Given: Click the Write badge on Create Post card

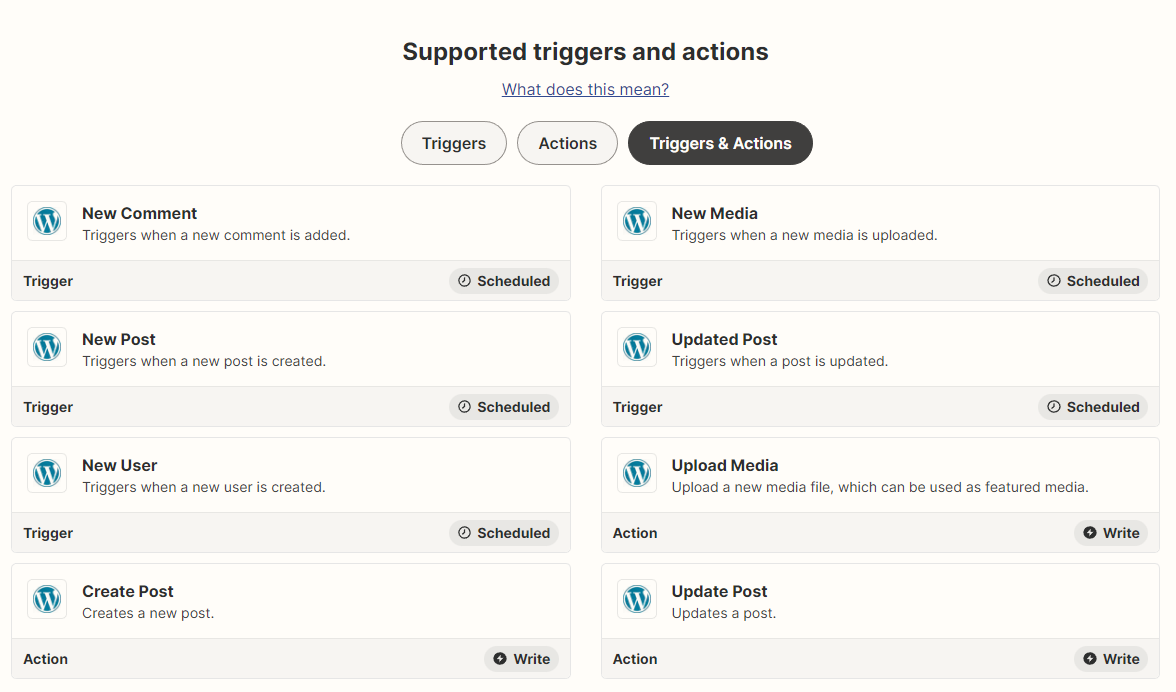Looking at the screenshot, I should click(522, 659).
